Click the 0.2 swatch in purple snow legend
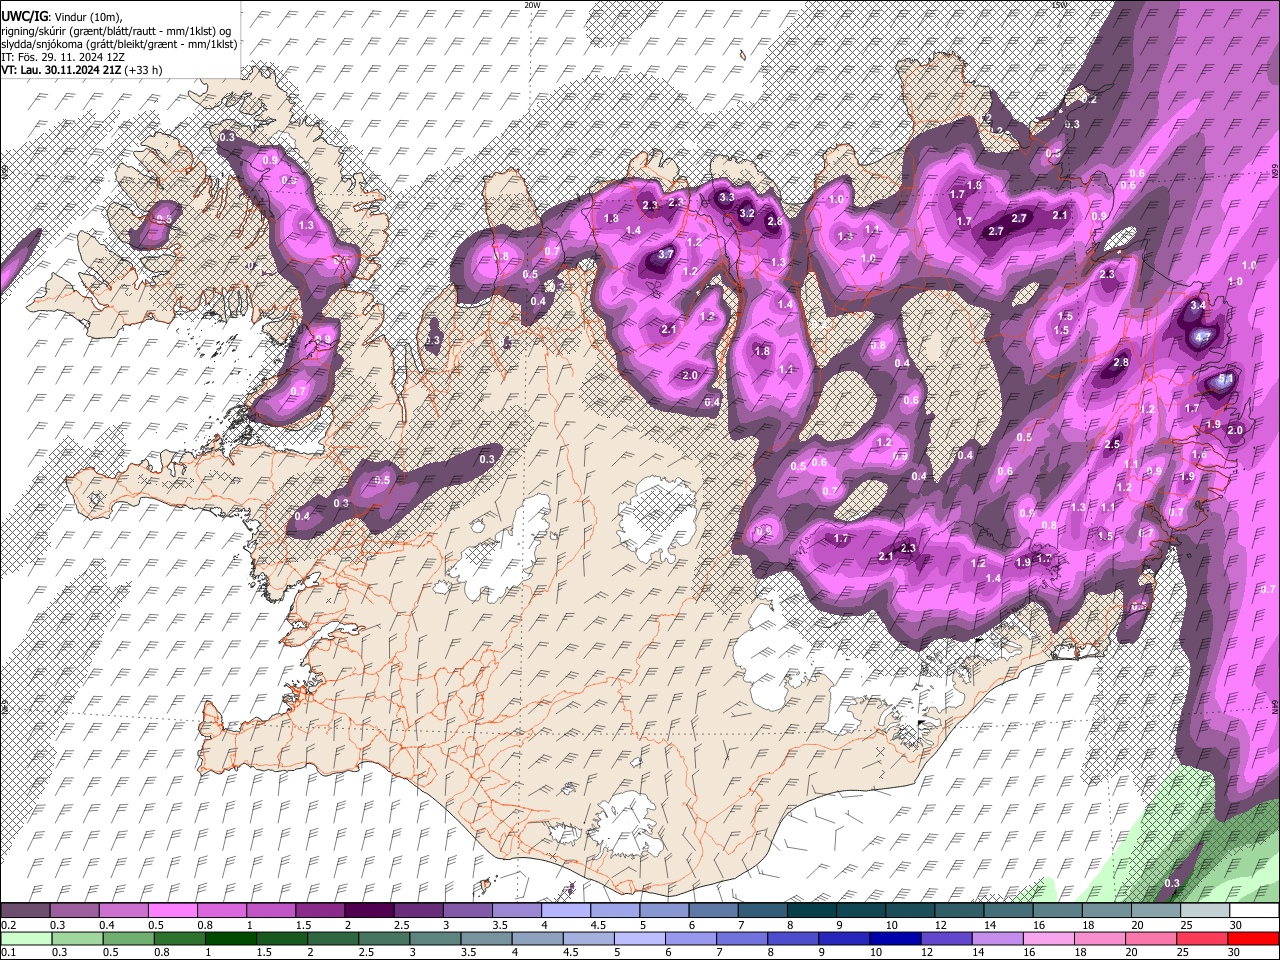 (25, 911)
